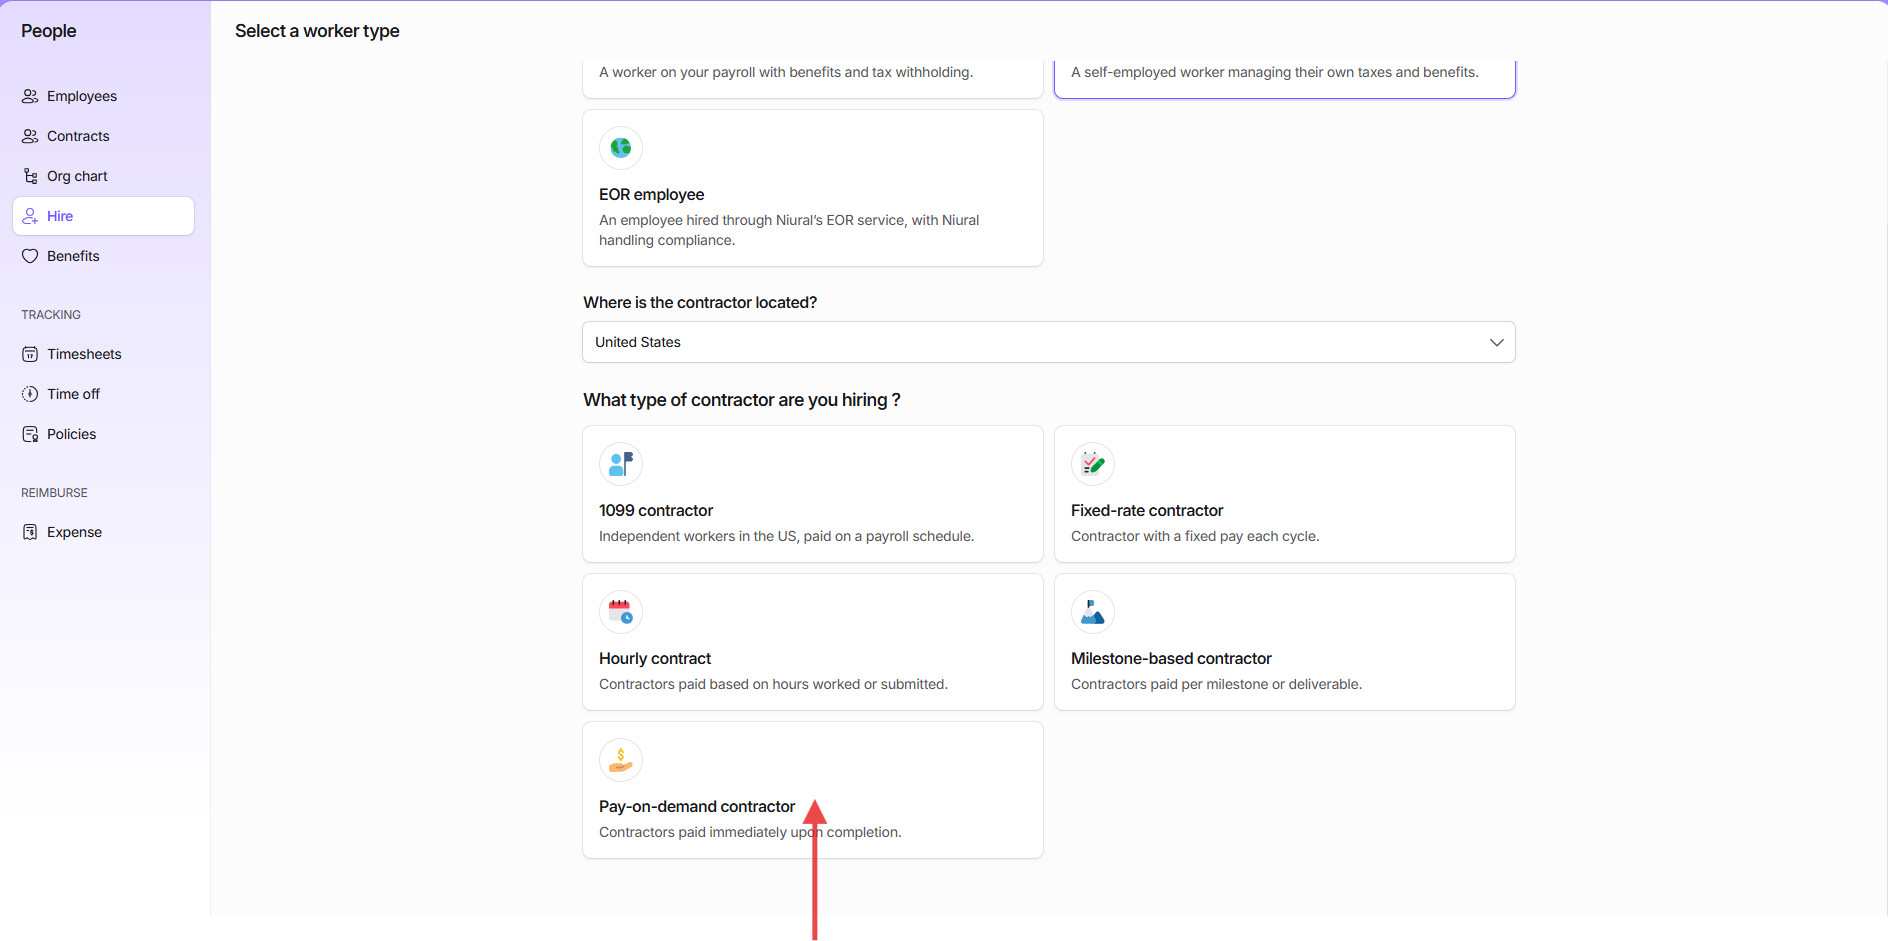The height and width of the screenshot is (941, 1888).
Task: Open the Policies page
Action: pos(103,434)
